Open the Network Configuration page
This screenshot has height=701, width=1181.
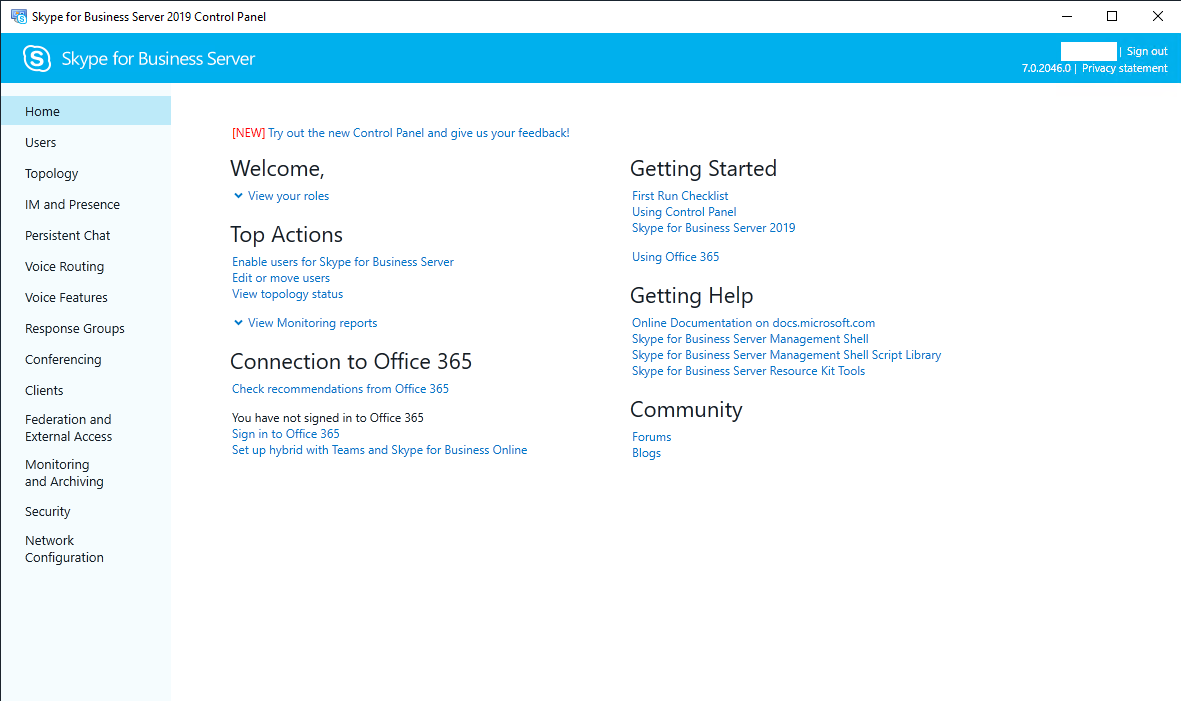click(64, 549)
